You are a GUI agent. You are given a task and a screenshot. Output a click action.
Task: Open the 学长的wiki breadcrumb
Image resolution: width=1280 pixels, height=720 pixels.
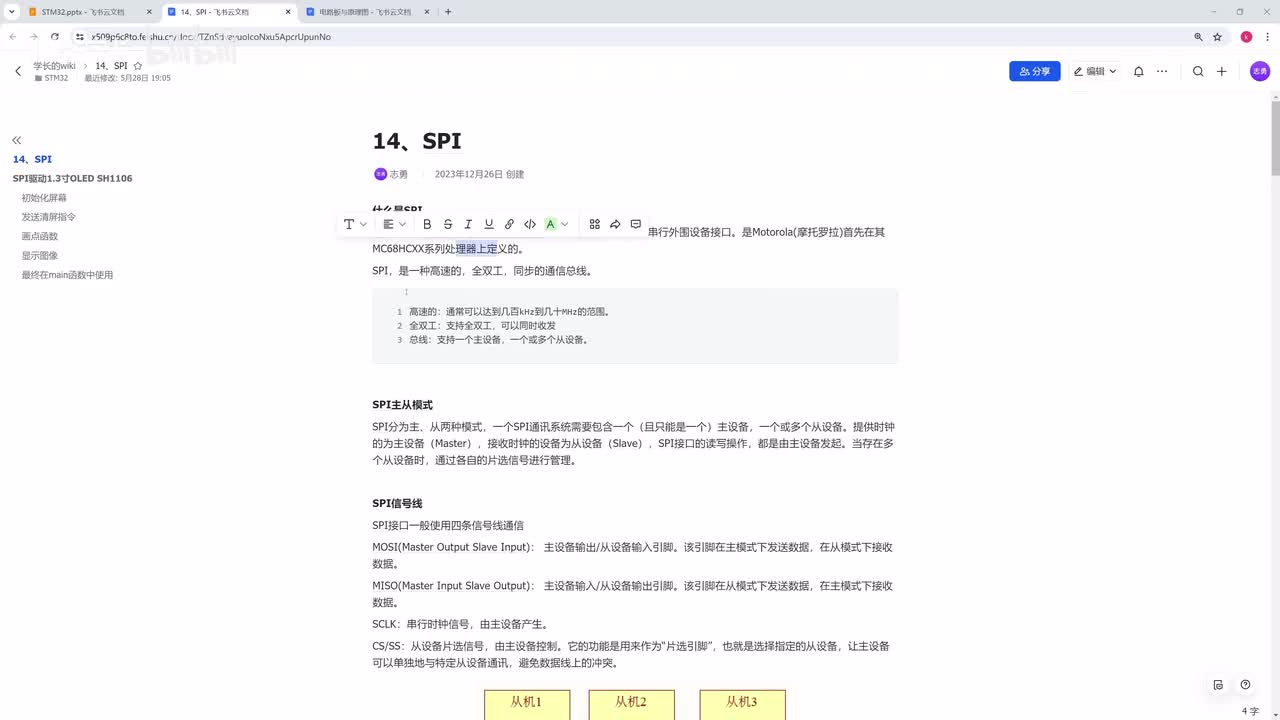(54, 66)
